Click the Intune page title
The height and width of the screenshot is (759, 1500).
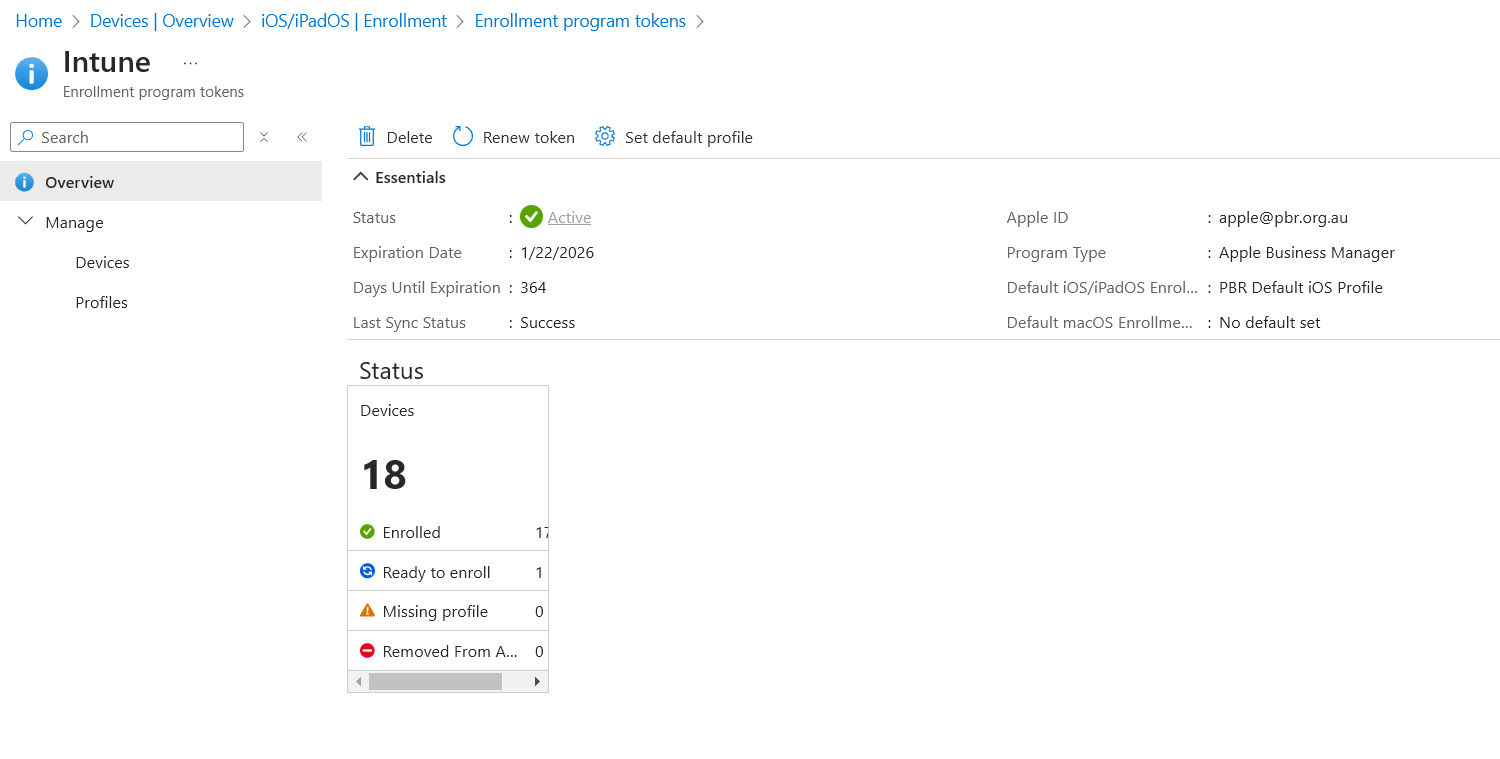tap(107, 62)
